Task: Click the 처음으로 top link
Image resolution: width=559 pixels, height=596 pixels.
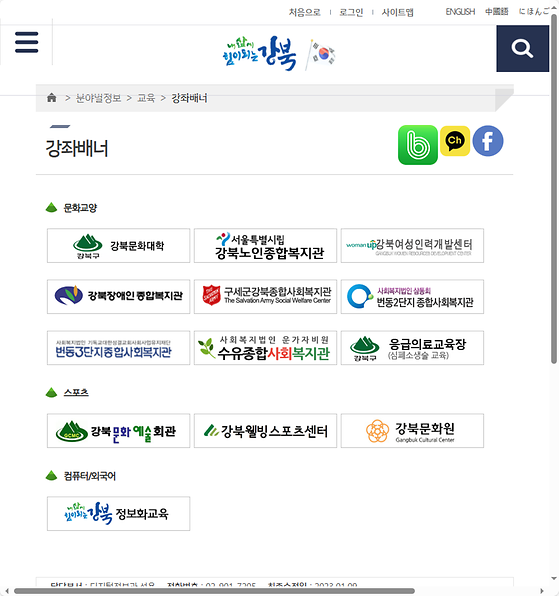Action: coord(305,12)
